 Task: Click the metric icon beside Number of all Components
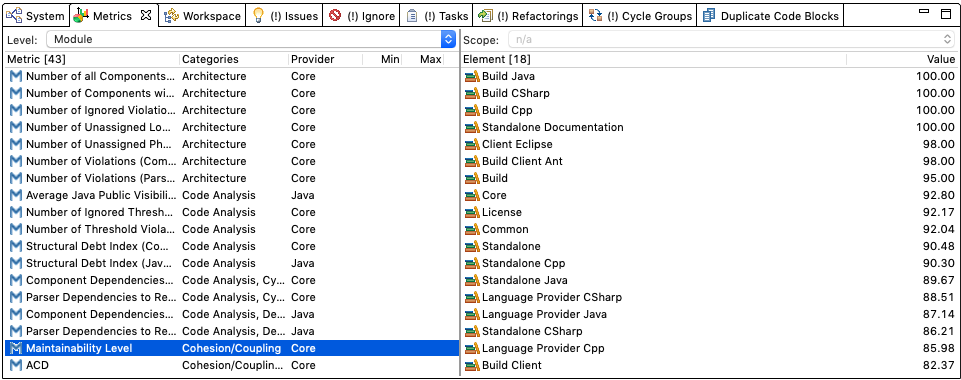tap(16, 77)
